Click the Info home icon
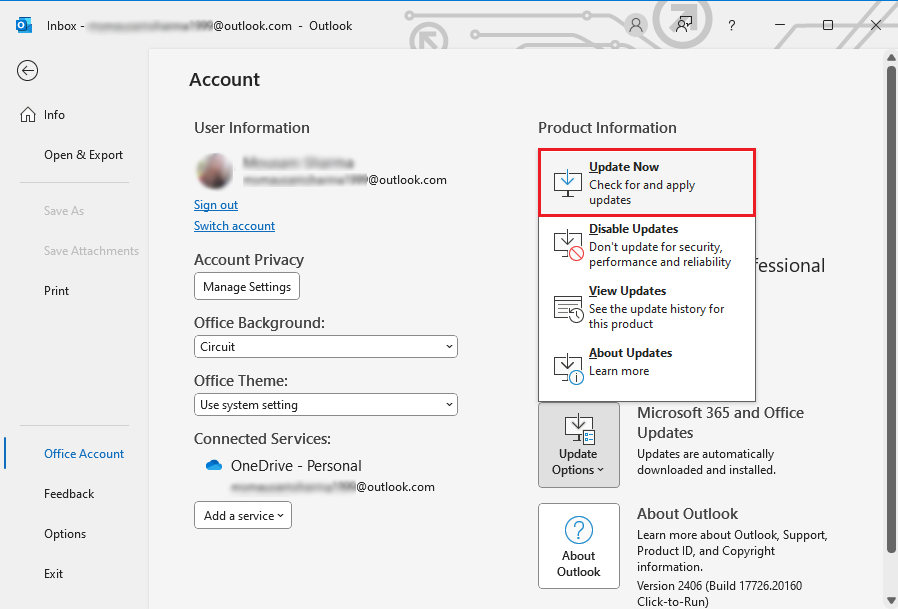898x609 pixels. (x=27, y=115)
